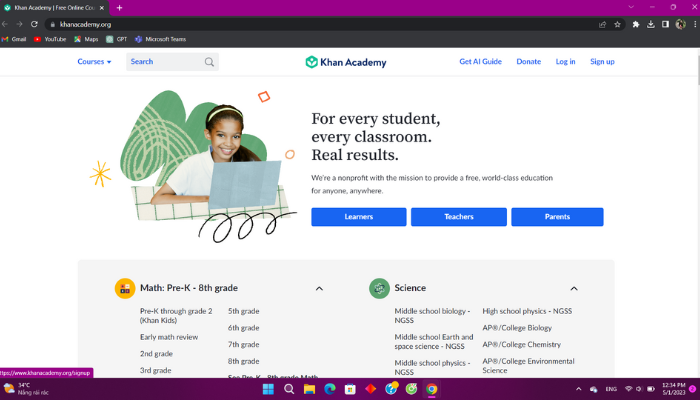
Task: Click the Parents button
Action: pos(557,217)
